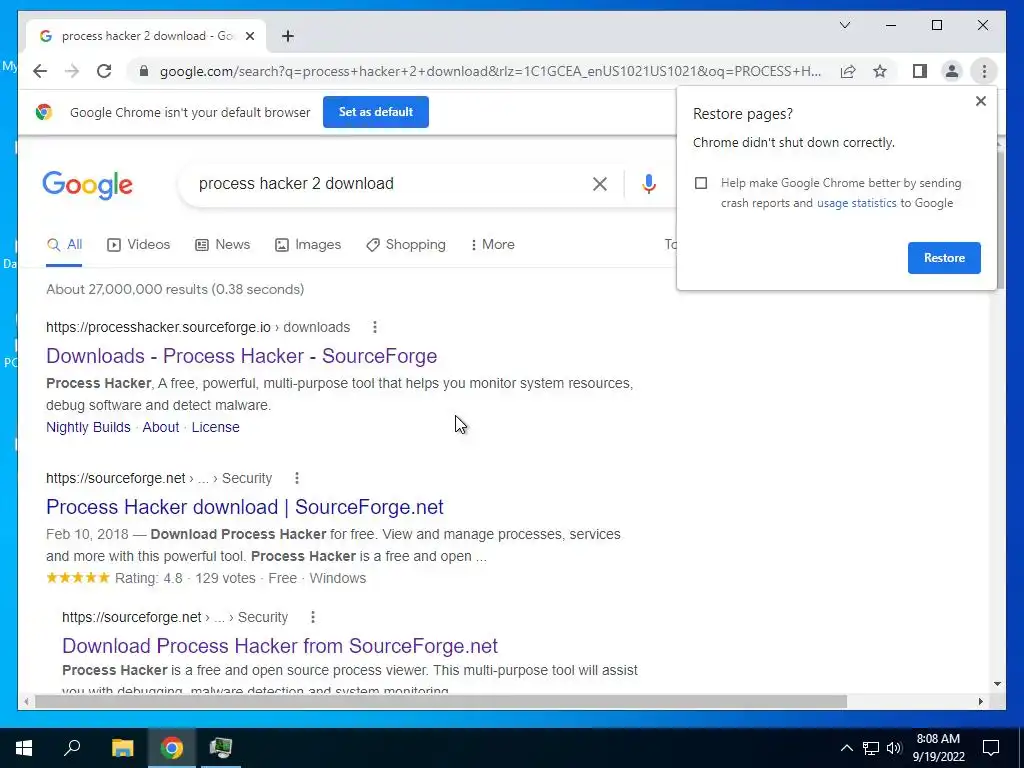The width and height of the screenshot is (1024, 768).
Task: Open the About sitelink
Action: (x=161, y=427)
